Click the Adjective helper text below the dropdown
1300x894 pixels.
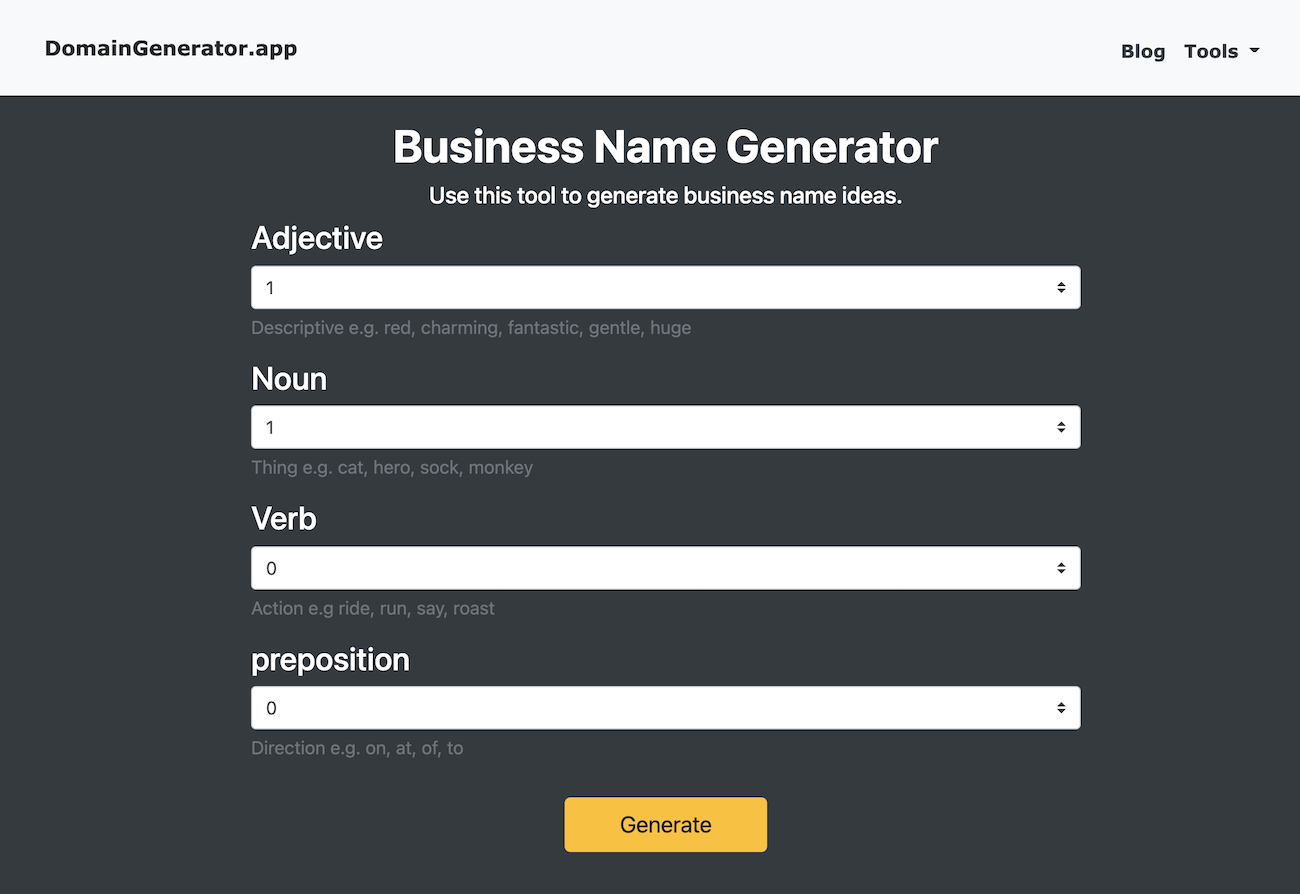(x=471, y=328)
